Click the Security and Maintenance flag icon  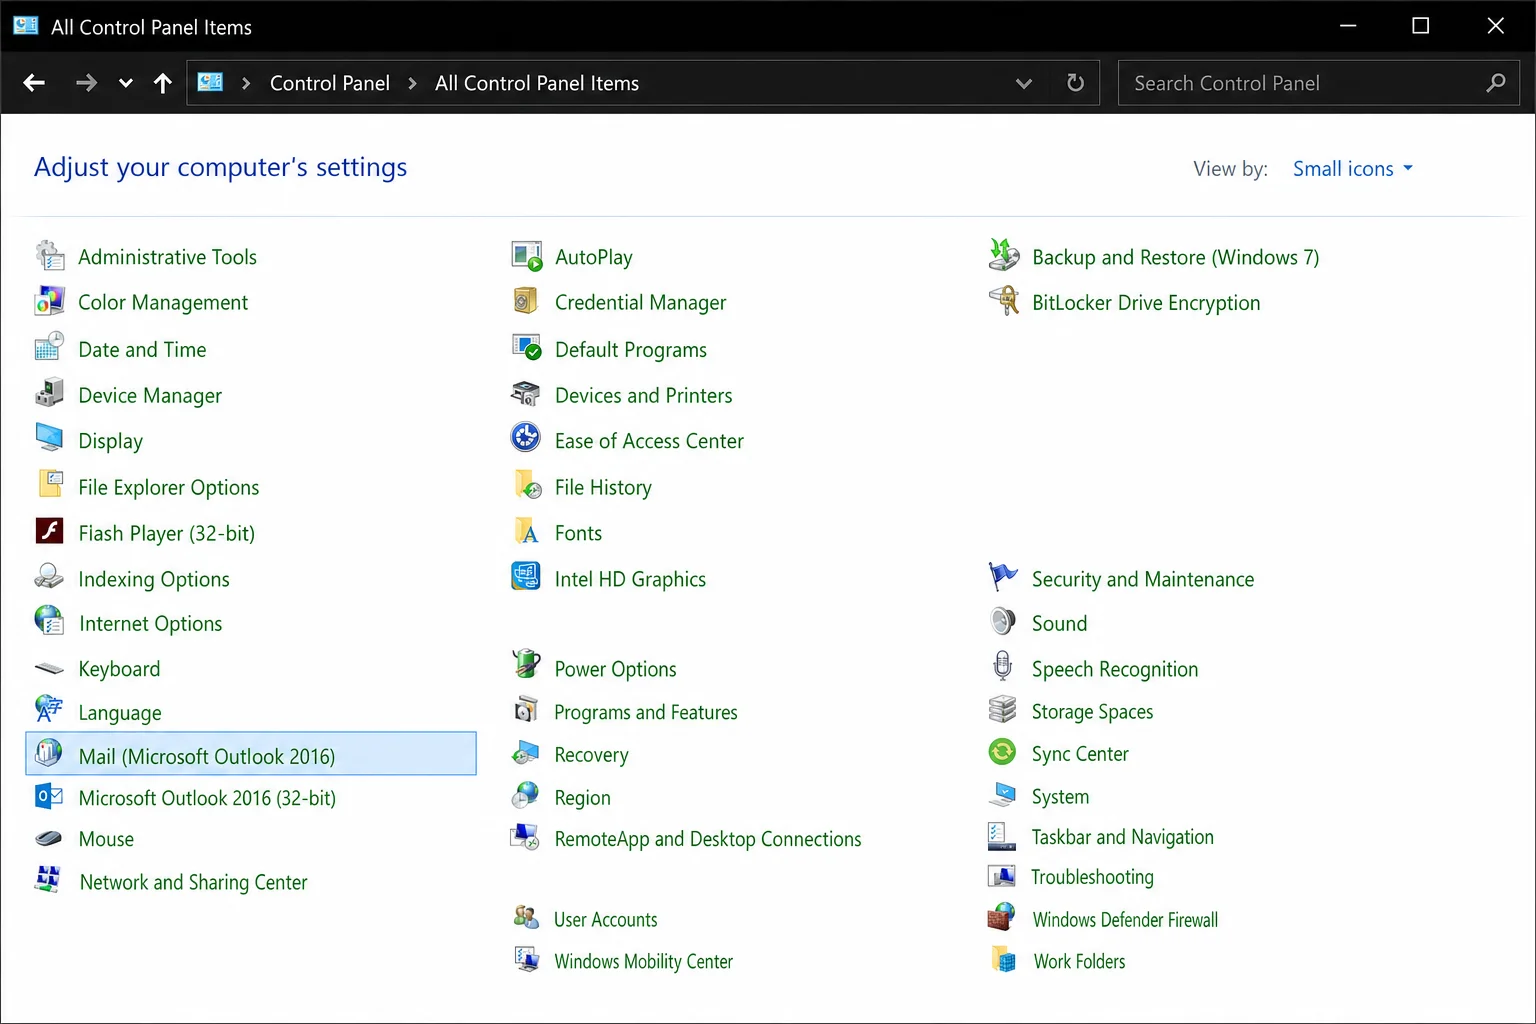[1003, 576]
